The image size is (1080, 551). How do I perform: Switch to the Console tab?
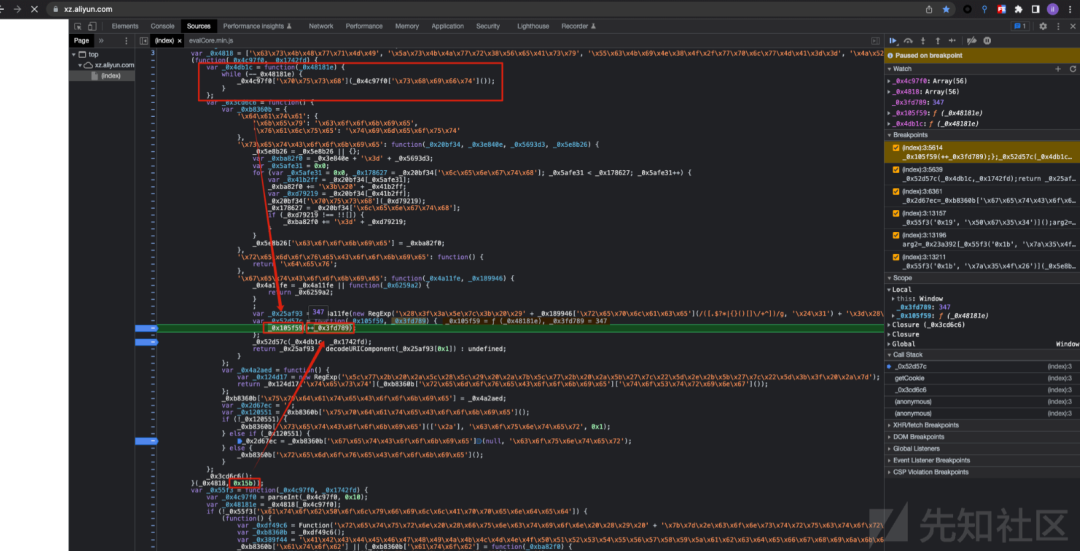(x=163, y=26)
